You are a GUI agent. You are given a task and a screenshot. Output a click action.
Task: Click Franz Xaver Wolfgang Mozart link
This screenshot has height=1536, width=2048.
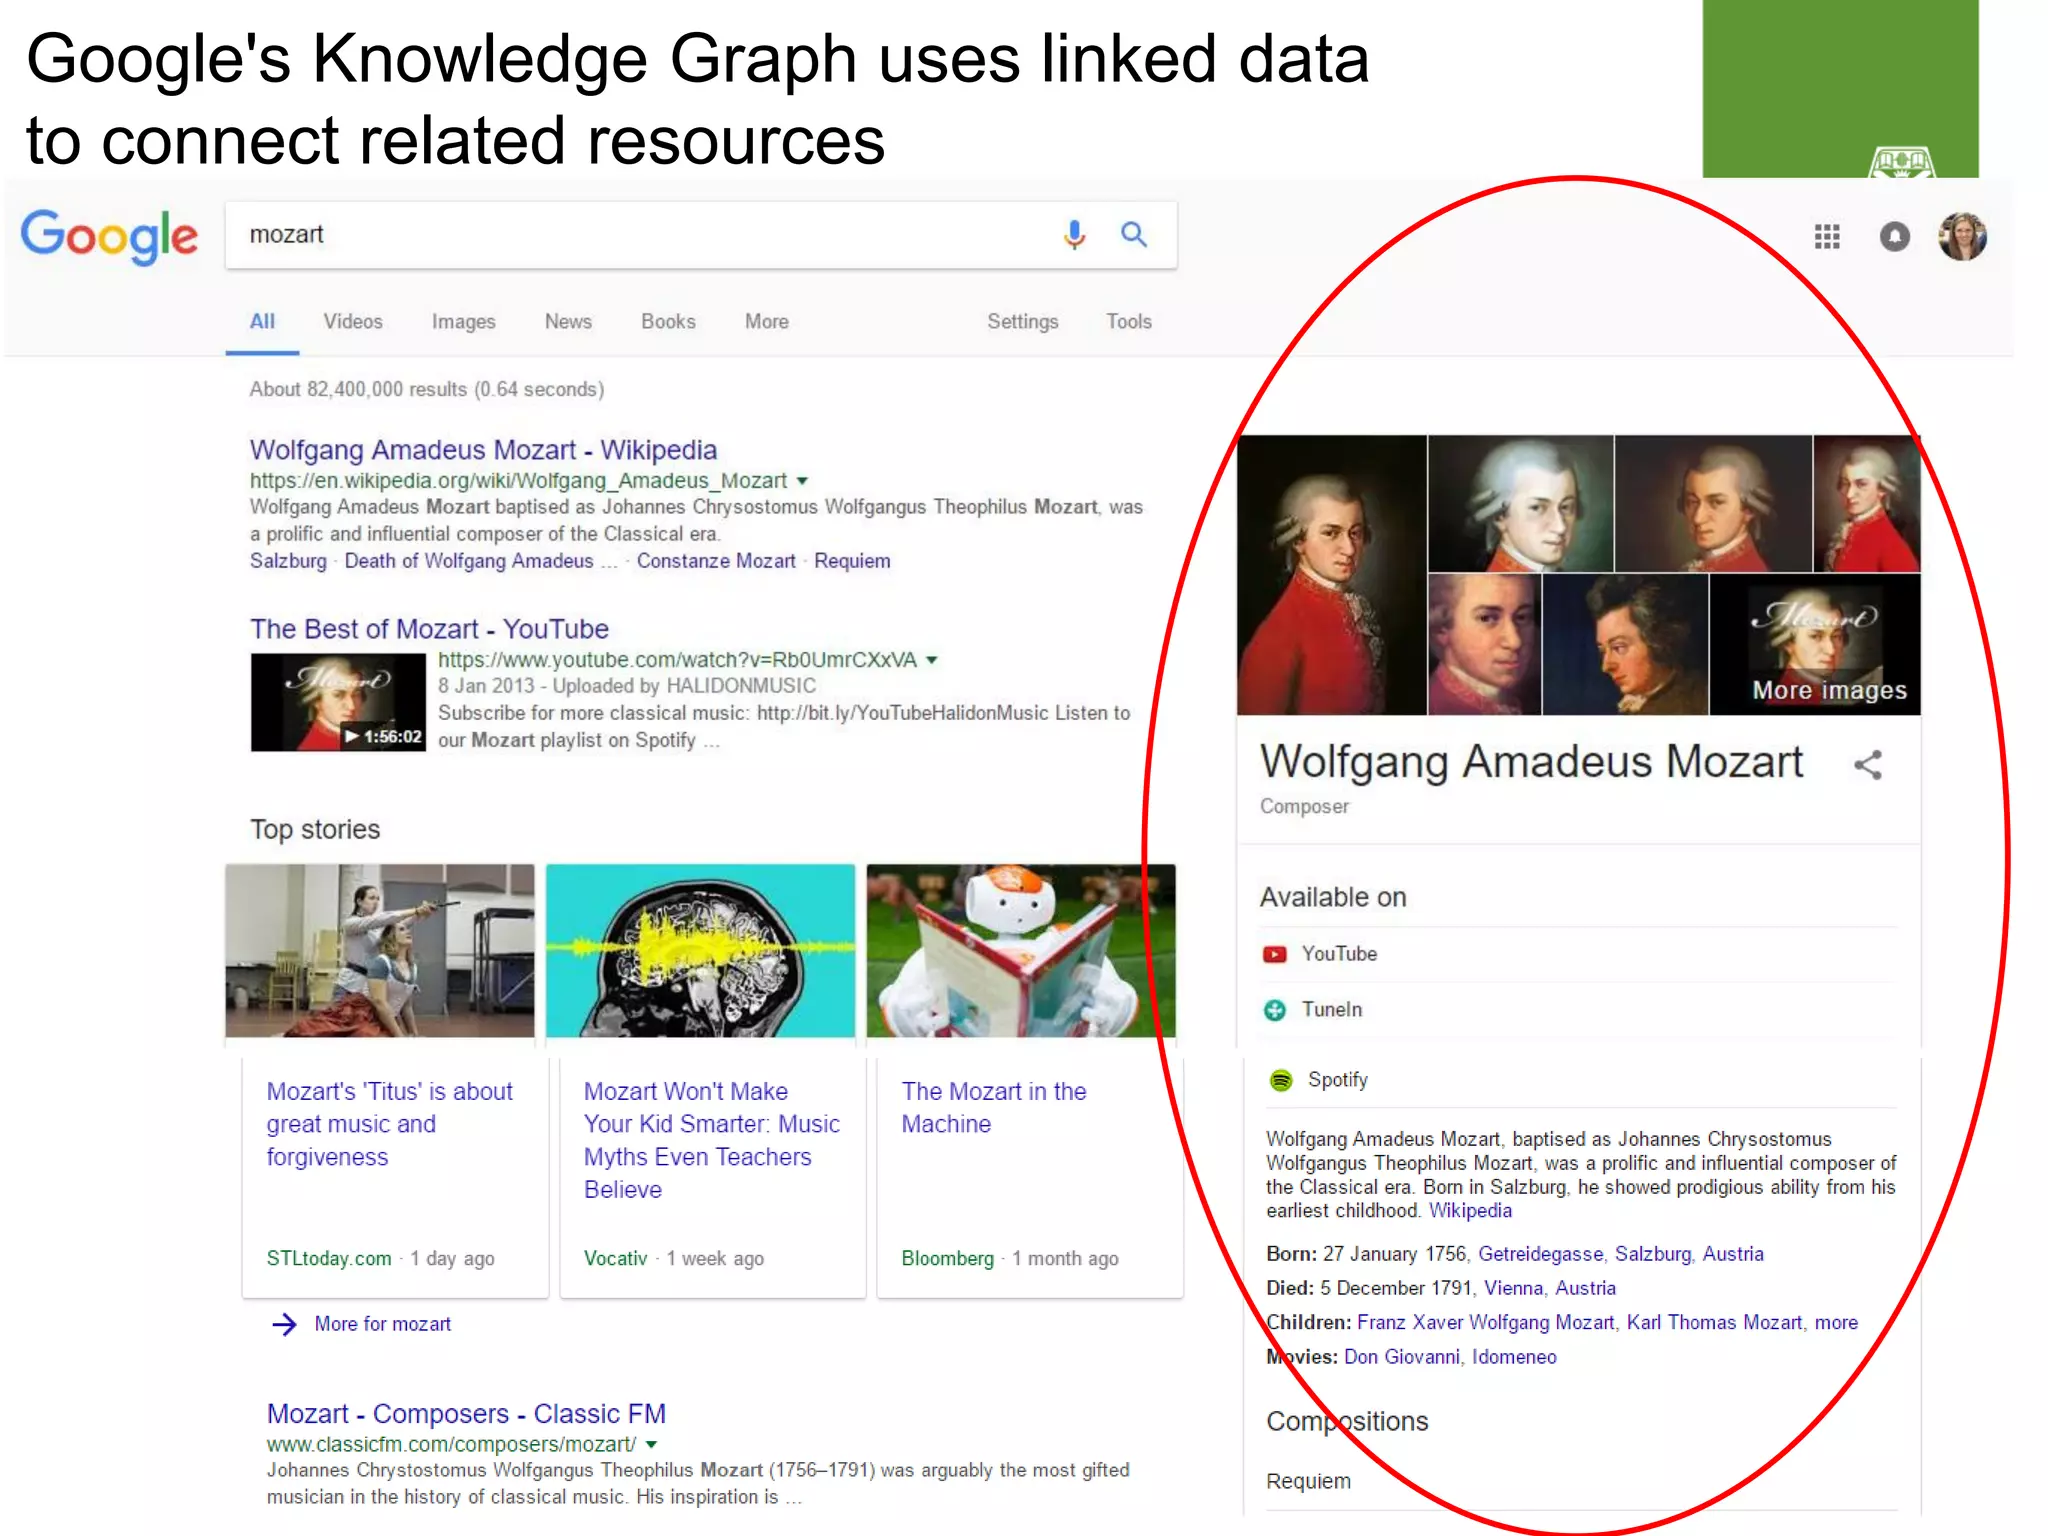(1485, 1322)
